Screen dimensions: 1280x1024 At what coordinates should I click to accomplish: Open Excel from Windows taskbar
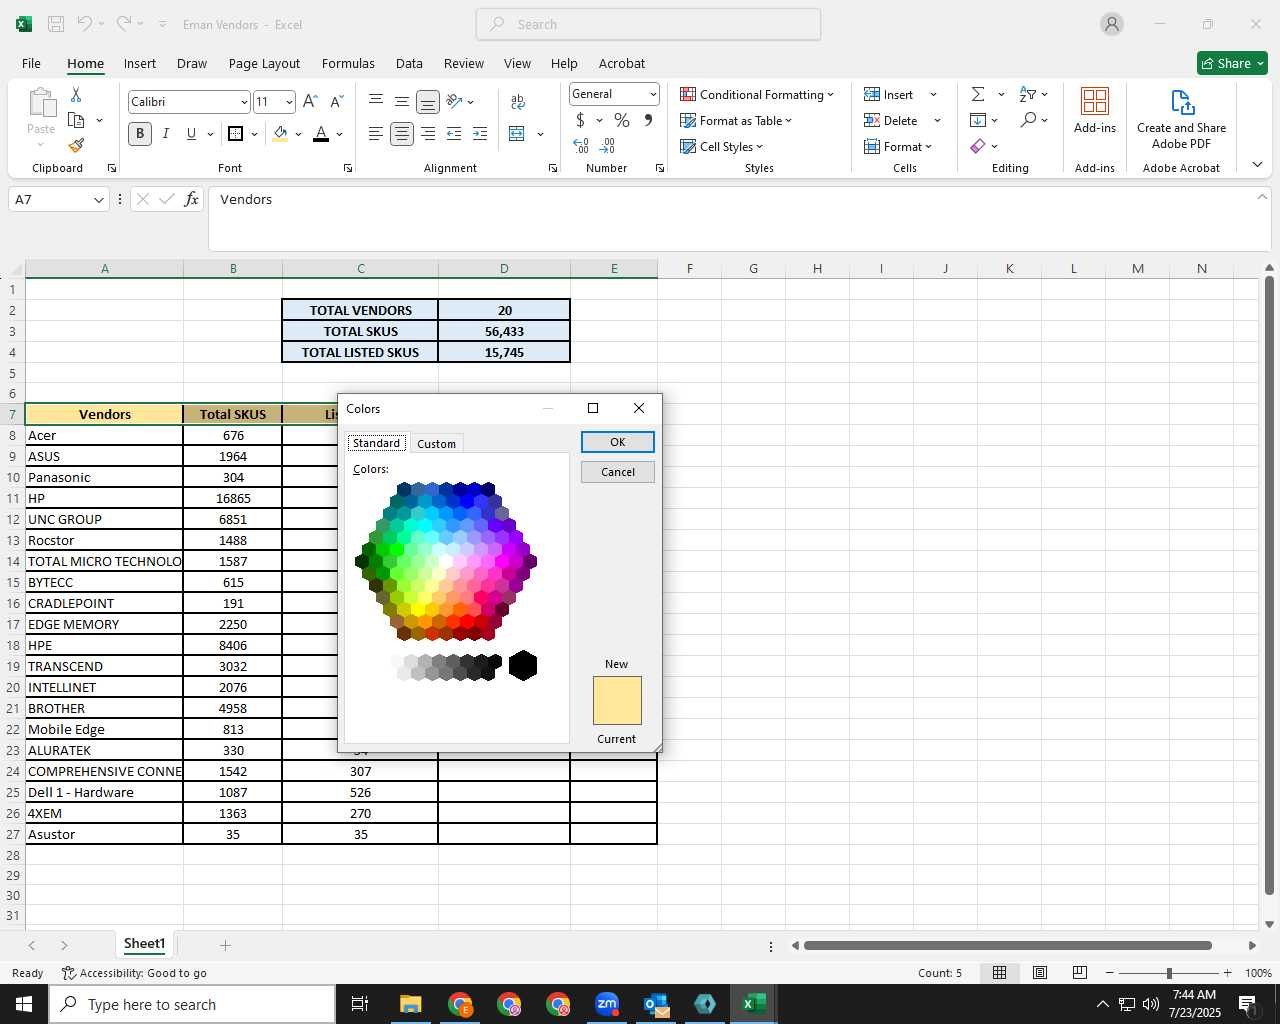tap(754, 1004)
